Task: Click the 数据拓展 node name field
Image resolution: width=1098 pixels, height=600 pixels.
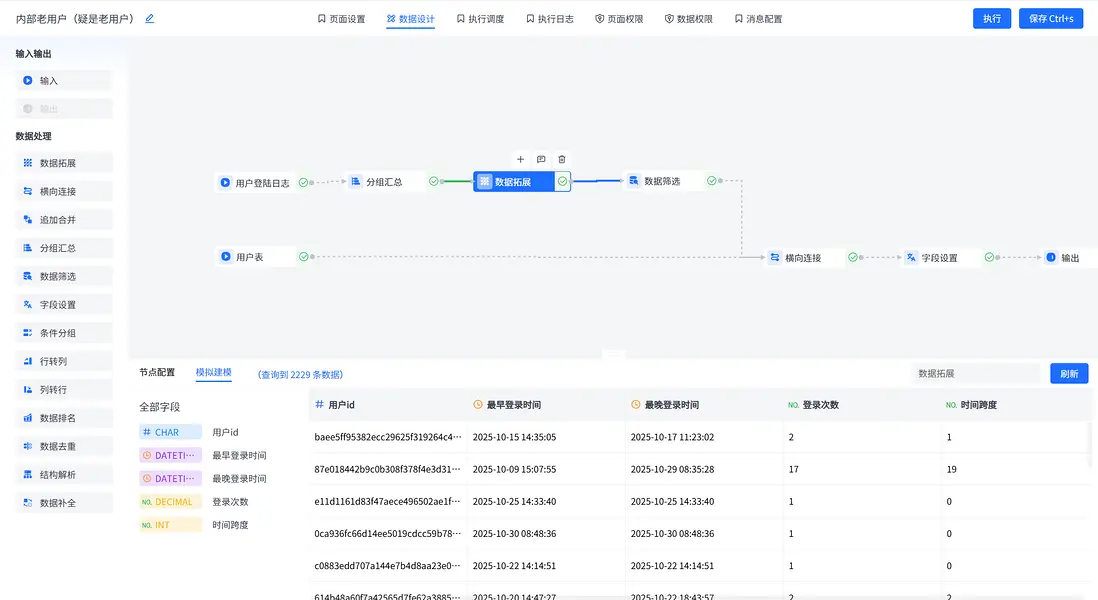Action: (975, 374)
